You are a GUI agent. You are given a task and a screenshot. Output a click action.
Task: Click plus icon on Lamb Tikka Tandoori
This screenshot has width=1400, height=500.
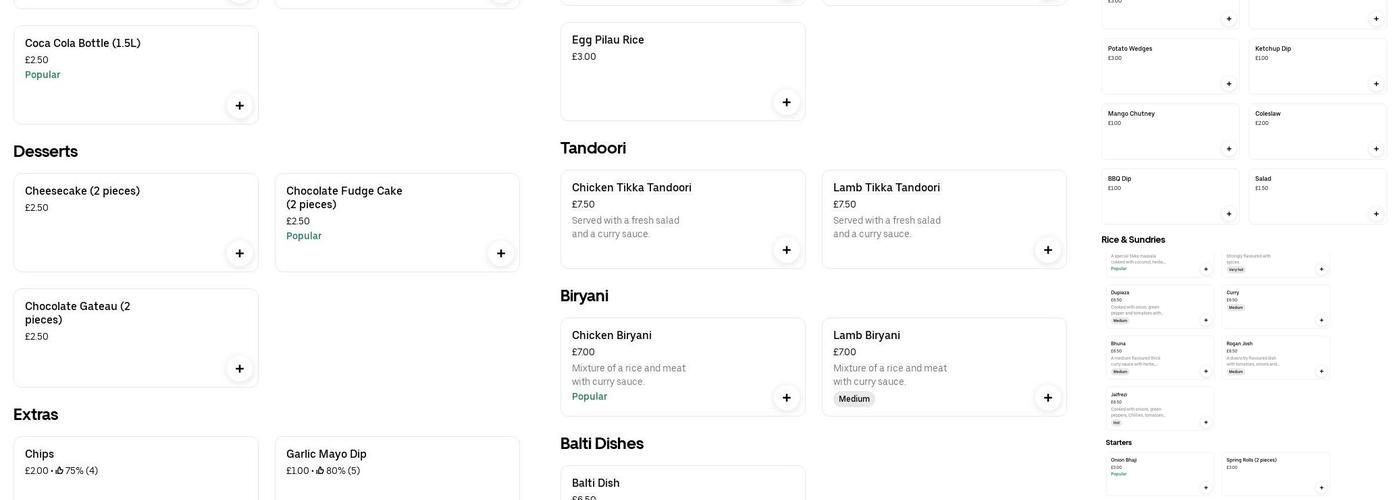click(x=1048, y=250)
